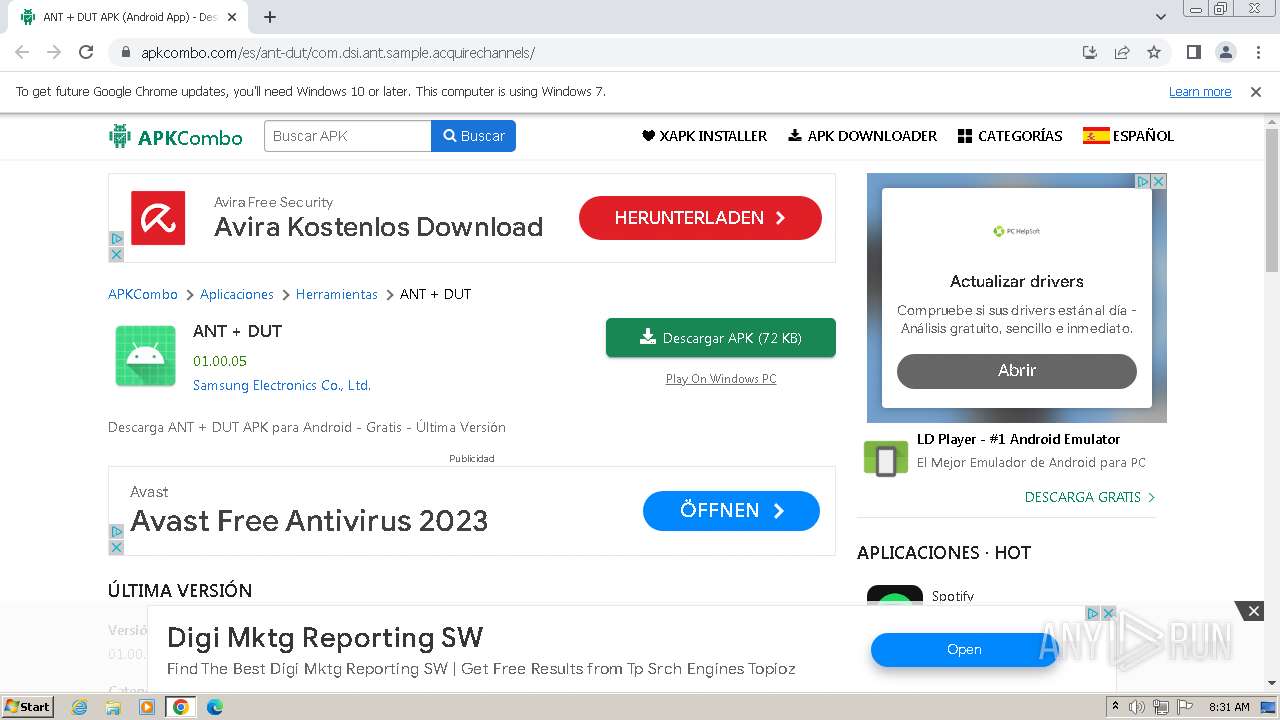This screenshot has height=720, width=1280.
Task: Click the Descargar APK (72 KB) button
Action: [721, 338]
